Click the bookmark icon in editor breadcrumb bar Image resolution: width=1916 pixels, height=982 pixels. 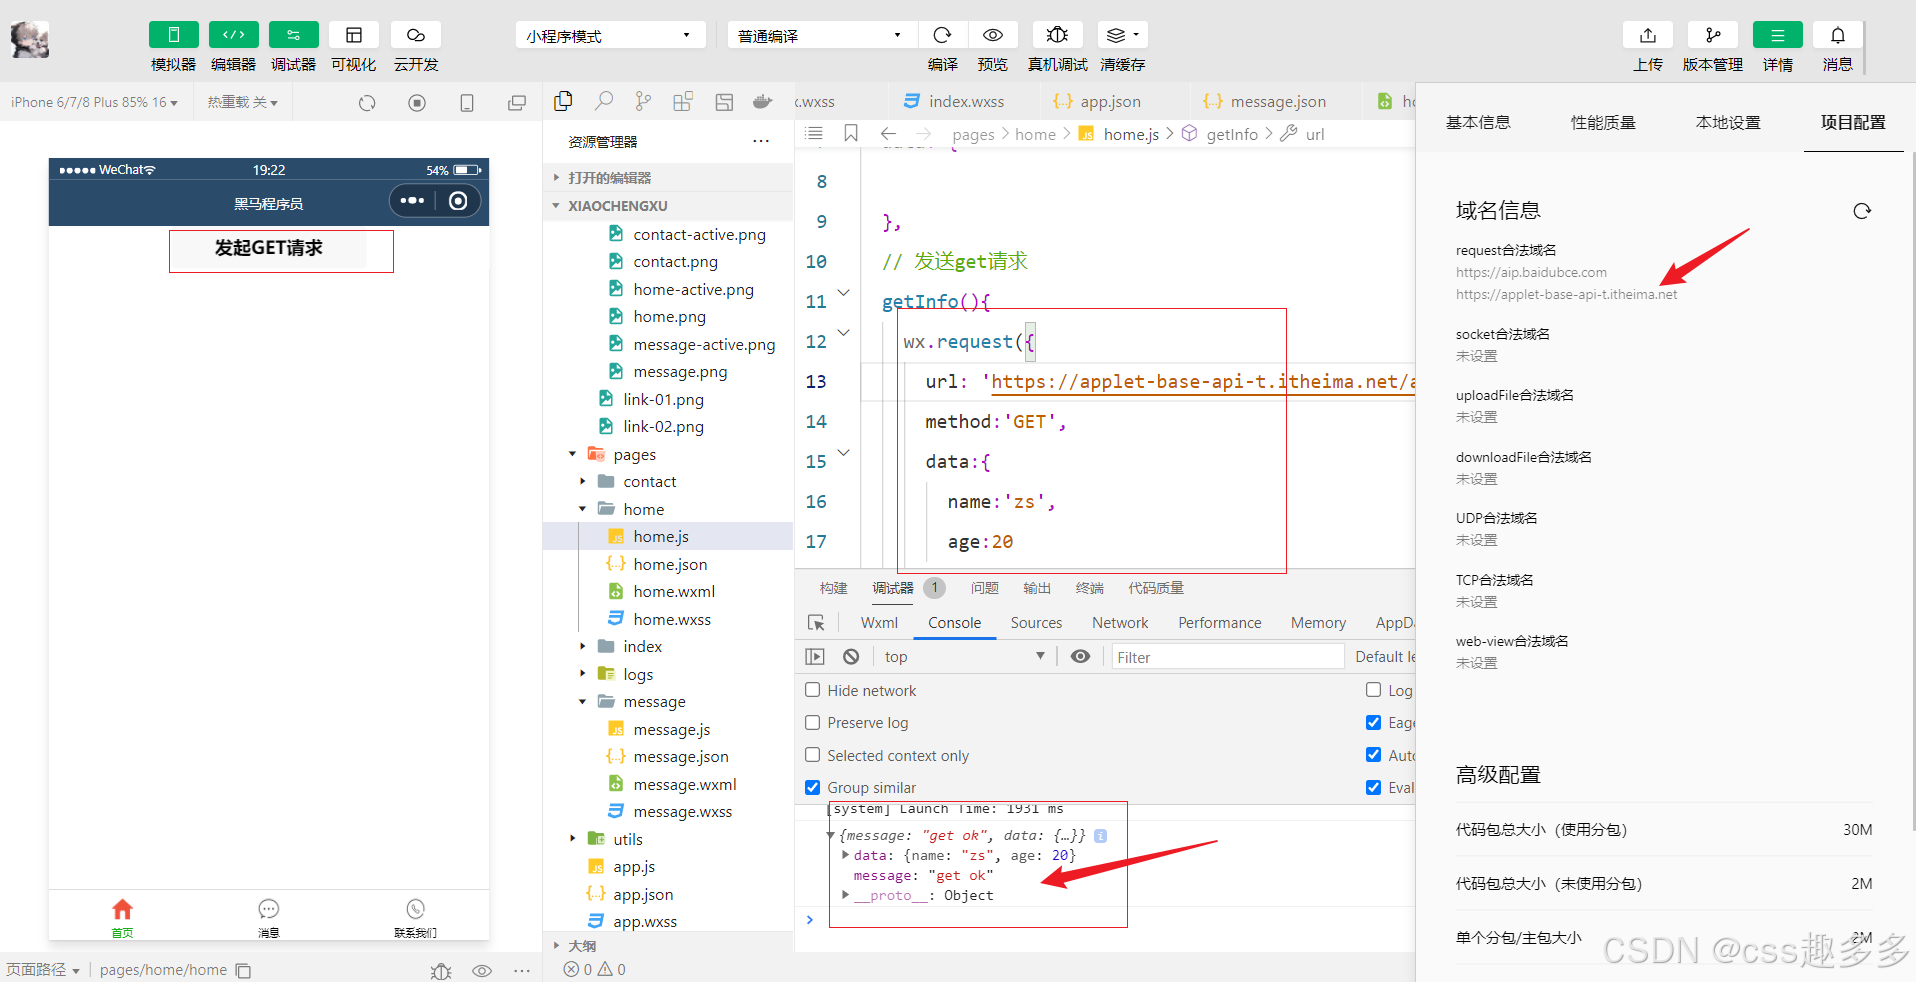pyautogui.click(x=851, y=133)
